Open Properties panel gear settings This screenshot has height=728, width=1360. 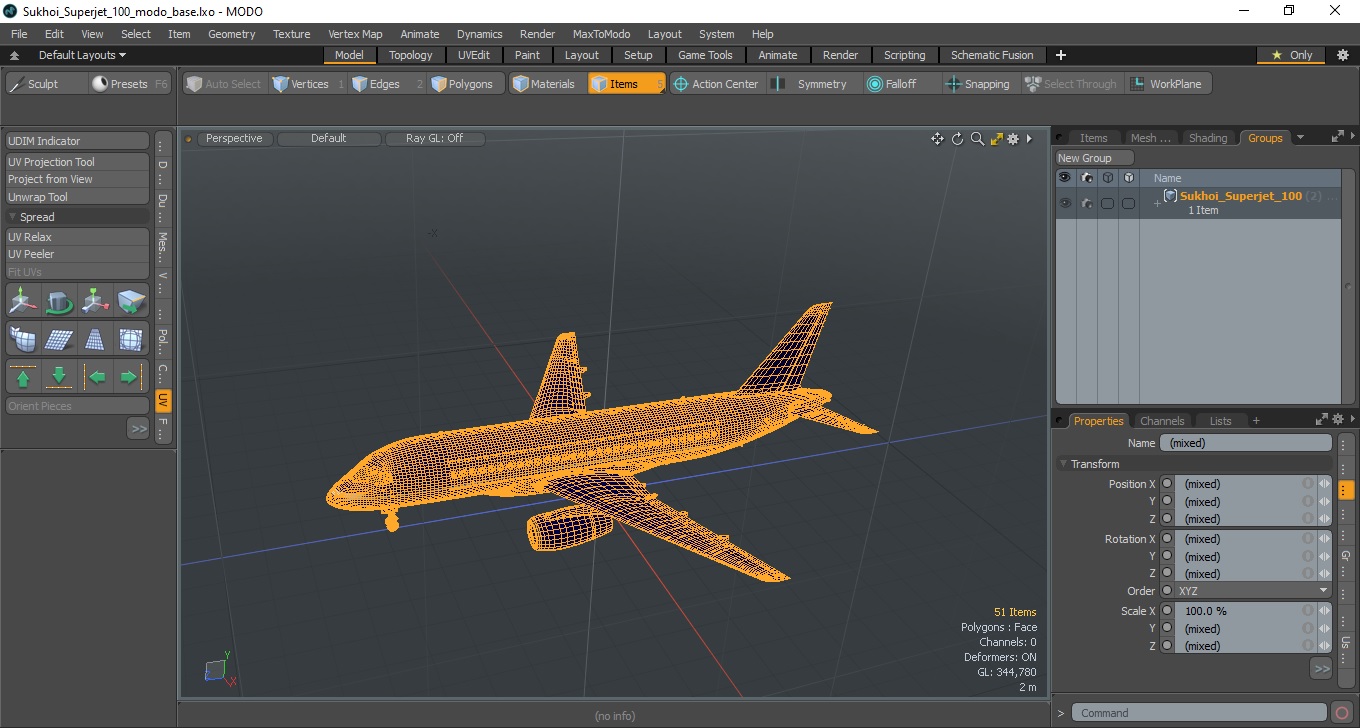(1337, 420)
